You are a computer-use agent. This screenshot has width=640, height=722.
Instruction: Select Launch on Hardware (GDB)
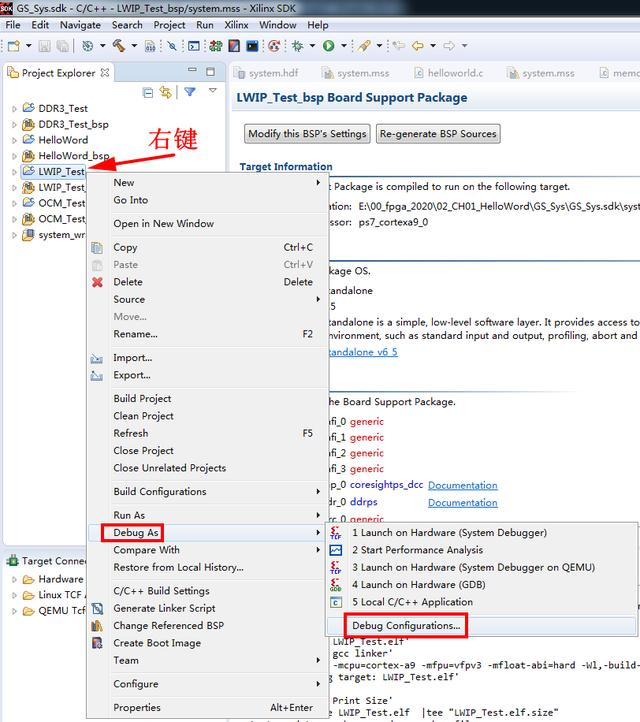(482, 585)
